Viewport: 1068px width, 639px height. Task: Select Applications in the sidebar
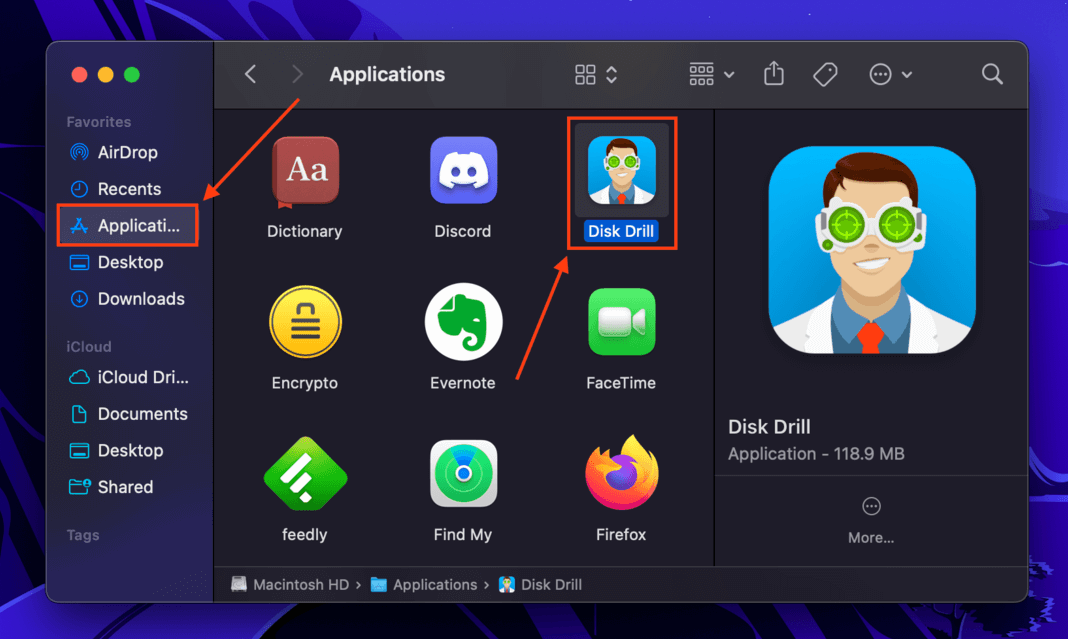128,225
